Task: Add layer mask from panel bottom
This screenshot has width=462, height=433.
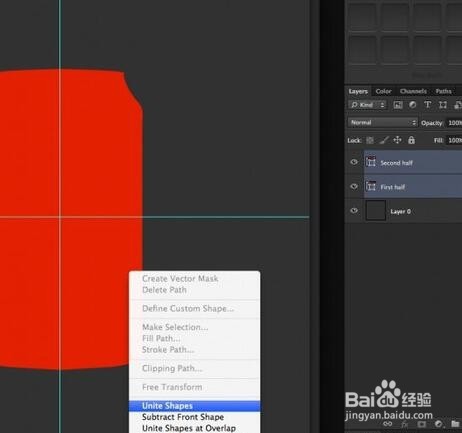Action: point(422,424)
